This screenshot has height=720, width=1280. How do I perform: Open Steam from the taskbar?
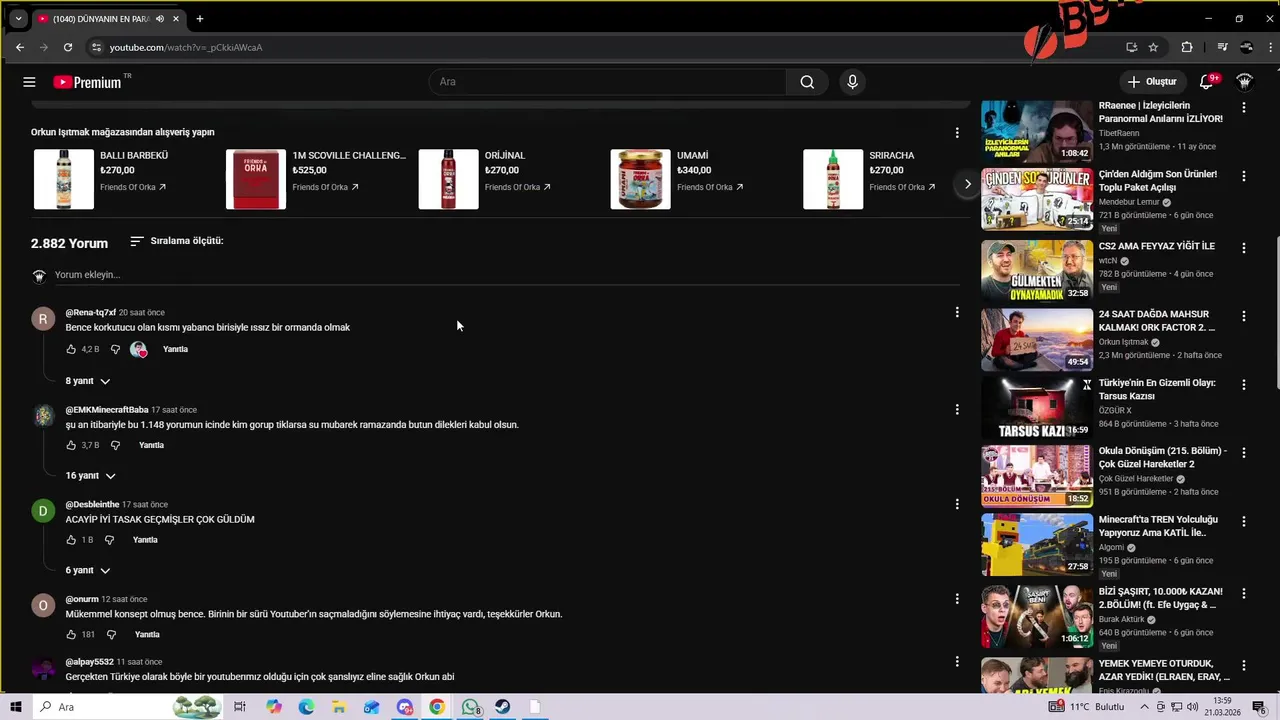[x=503, y=707]
